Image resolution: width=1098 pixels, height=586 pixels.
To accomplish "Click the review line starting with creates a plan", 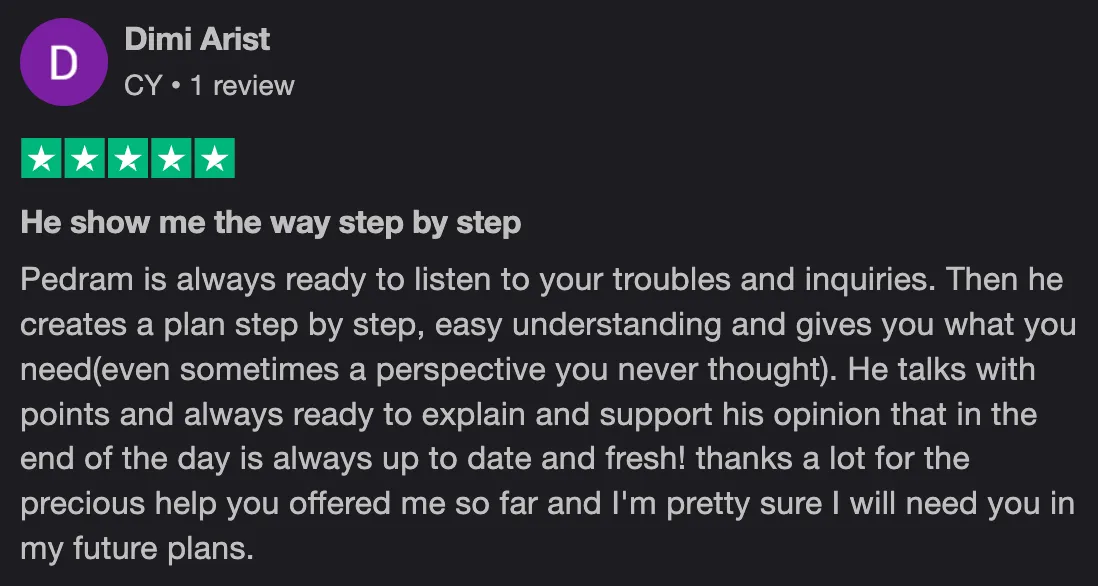I will [x=548, y=326].
